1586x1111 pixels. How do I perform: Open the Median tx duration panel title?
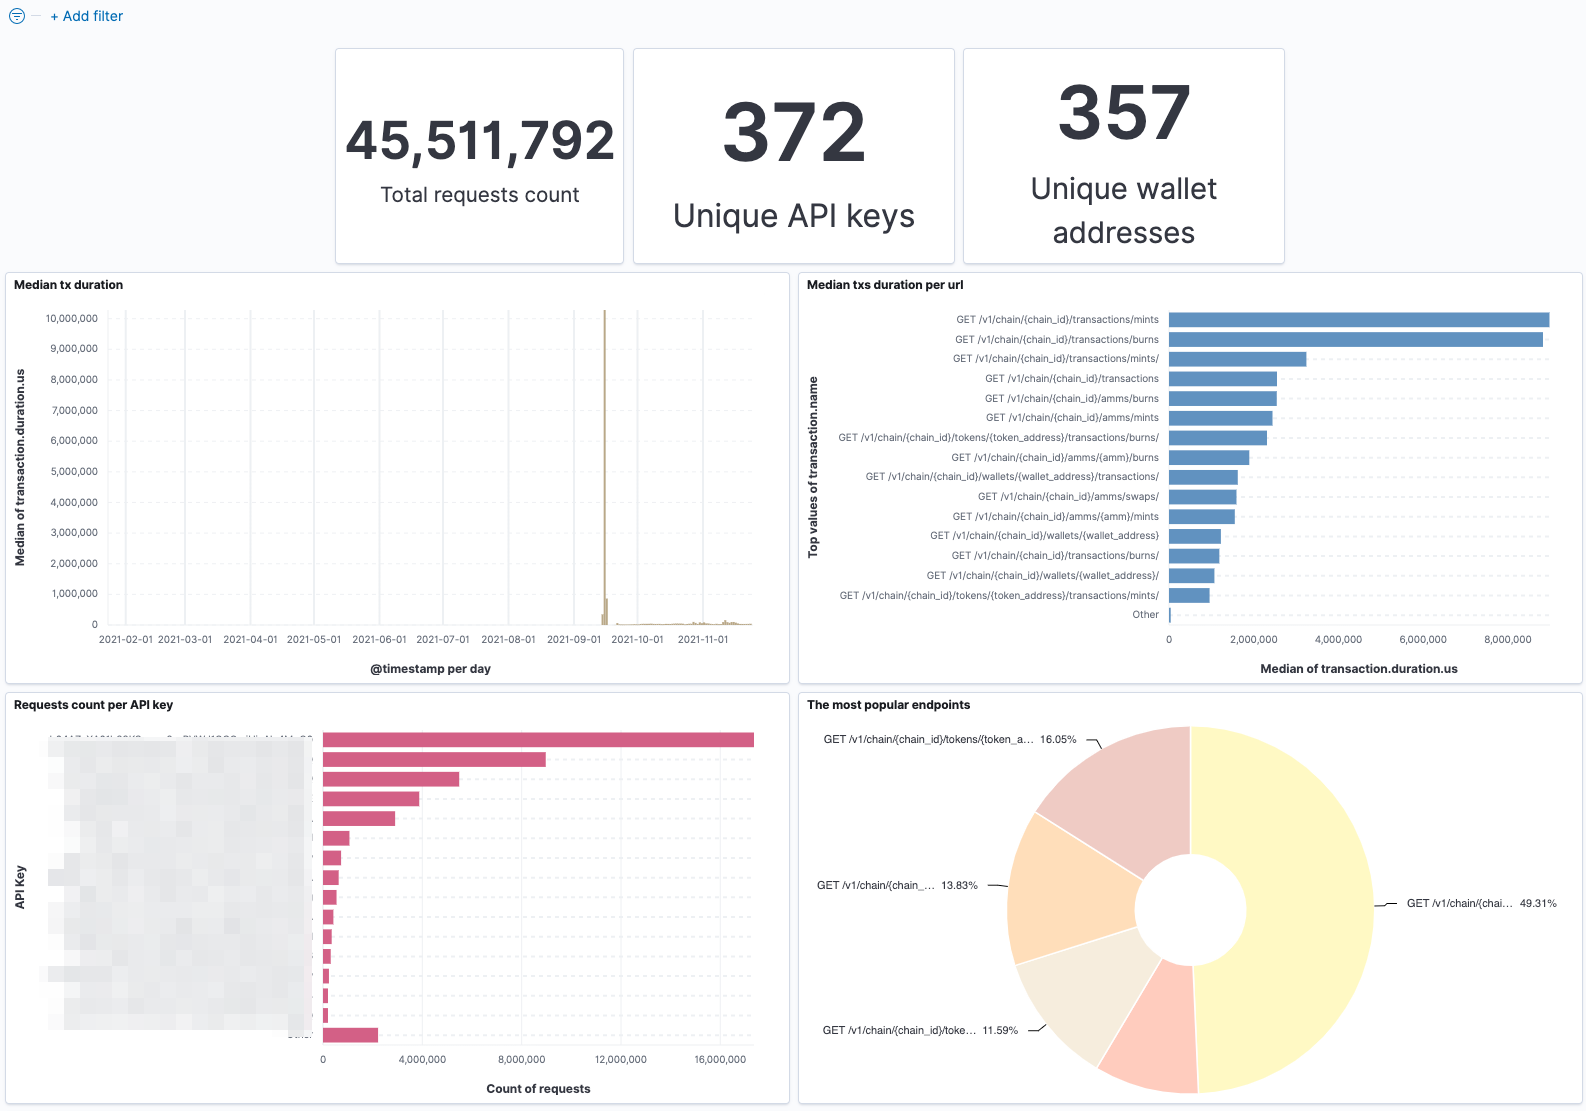[x=68, y=285]
